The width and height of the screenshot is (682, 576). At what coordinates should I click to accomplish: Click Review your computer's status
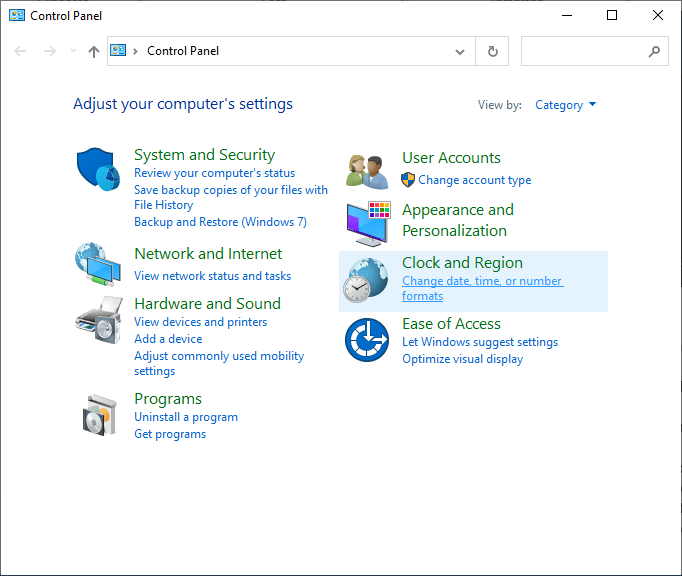pyautogui.click(x=214, y=173)
